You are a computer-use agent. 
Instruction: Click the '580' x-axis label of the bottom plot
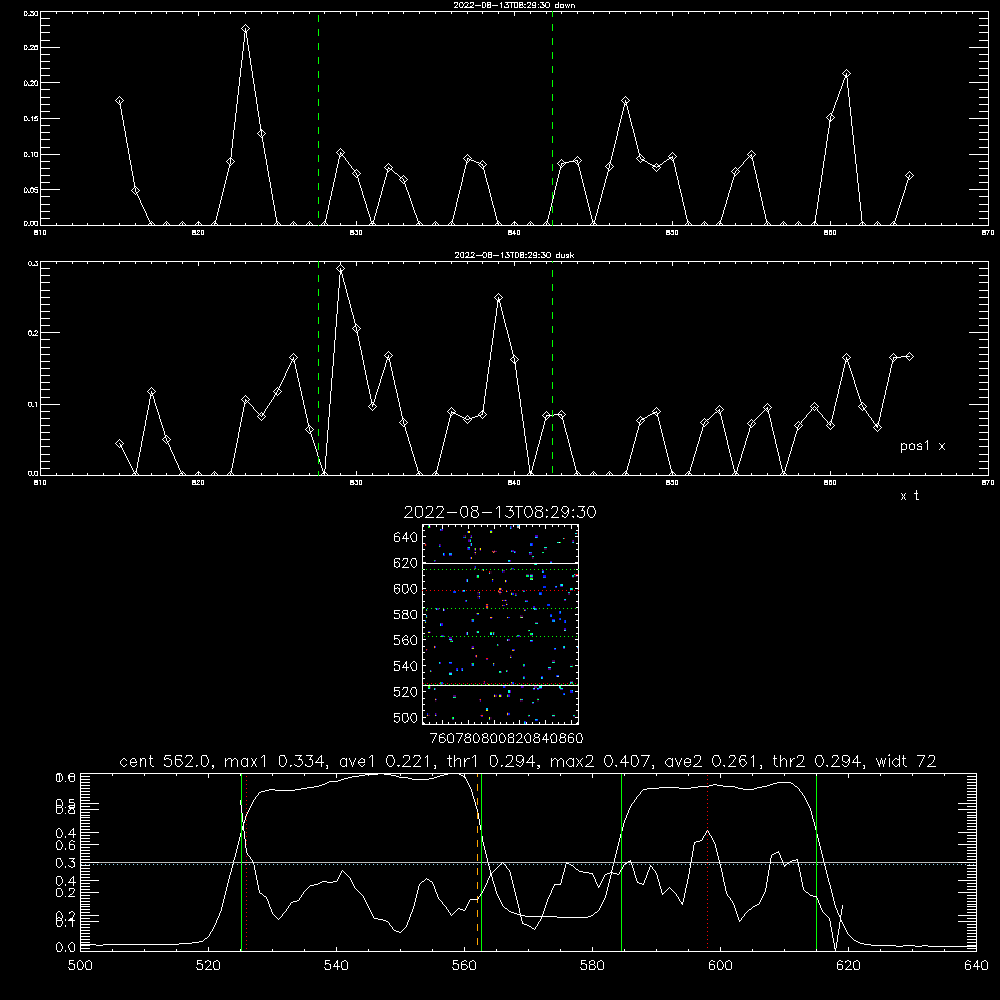point(592,966)
